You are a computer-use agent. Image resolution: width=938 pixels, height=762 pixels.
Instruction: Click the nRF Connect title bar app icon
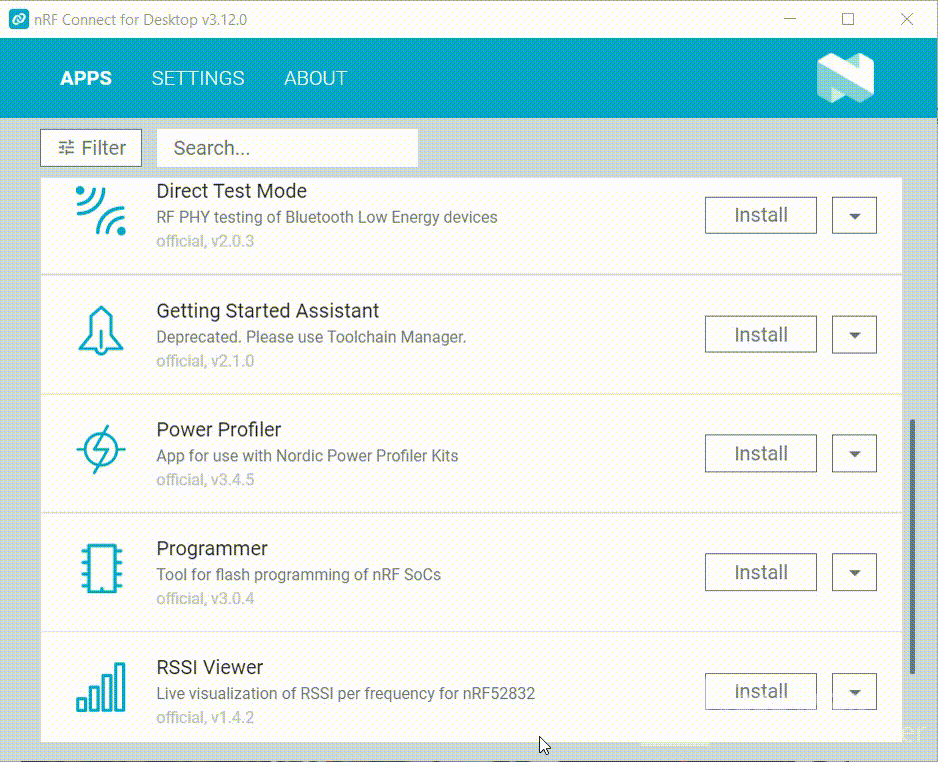19,19
